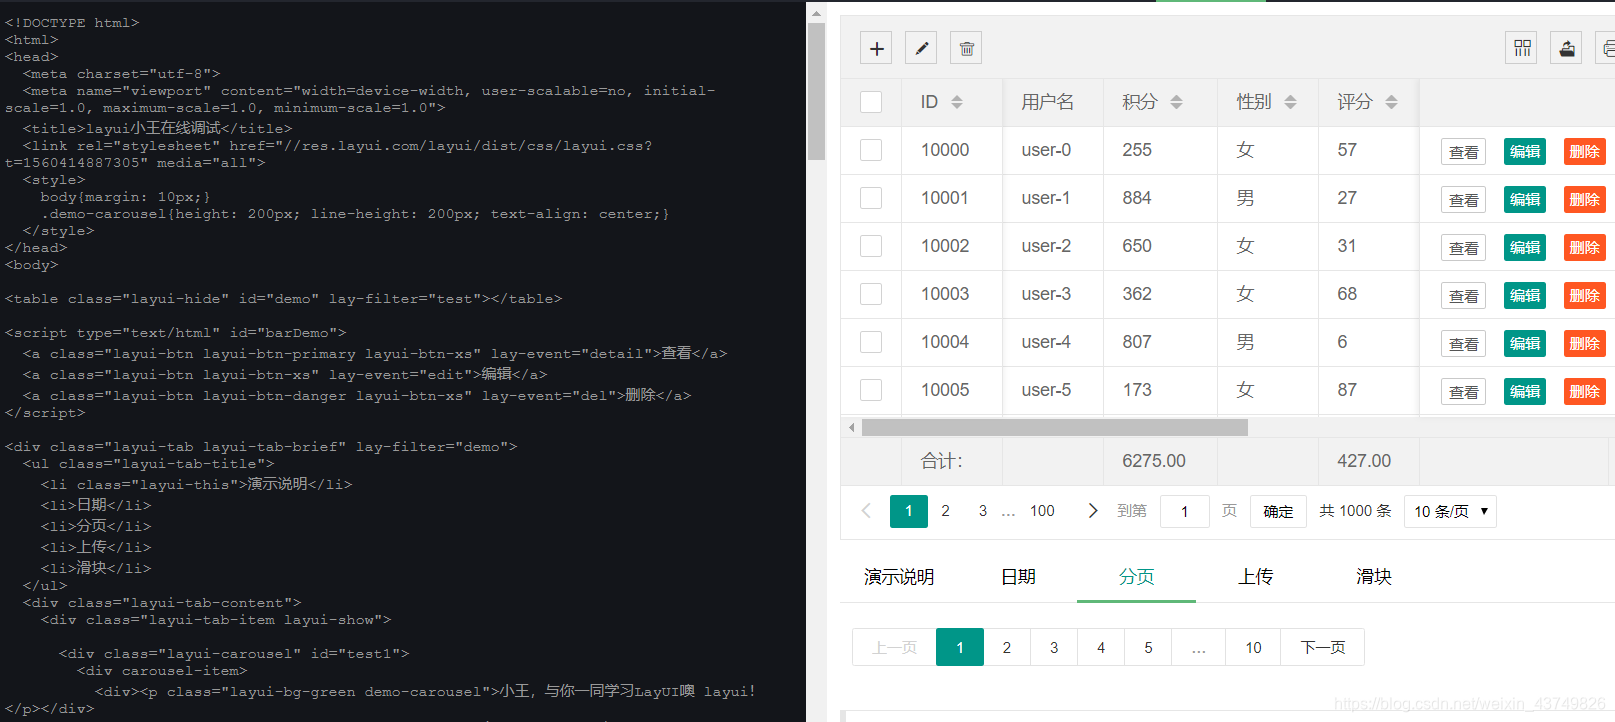The image size is (1615, 722).
Task: Click the 上一页 previous page button
Action: click(x=894, y=647)
